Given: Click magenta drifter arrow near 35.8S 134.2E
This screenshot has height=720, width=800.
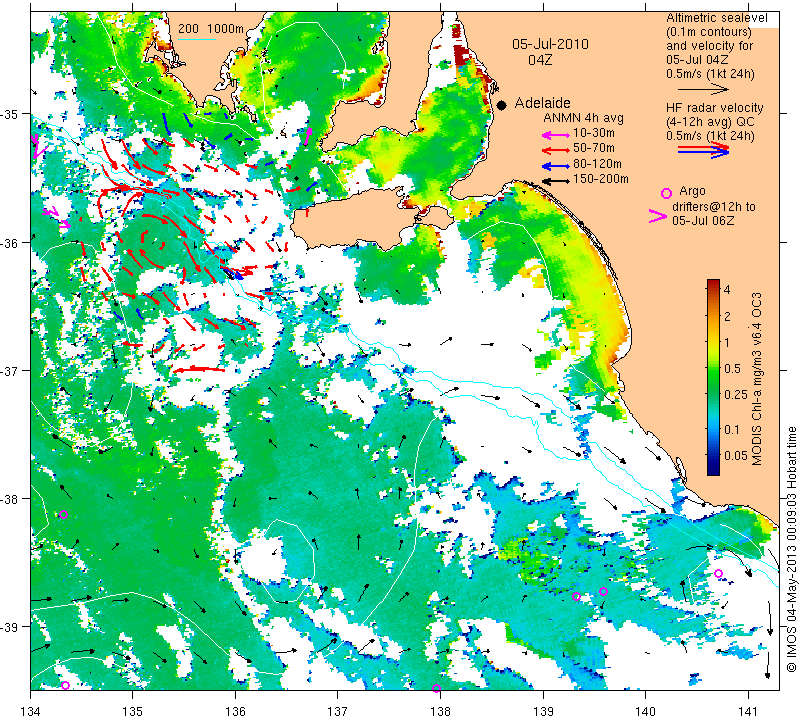Looking at the screenshot, I should point(57,218).
